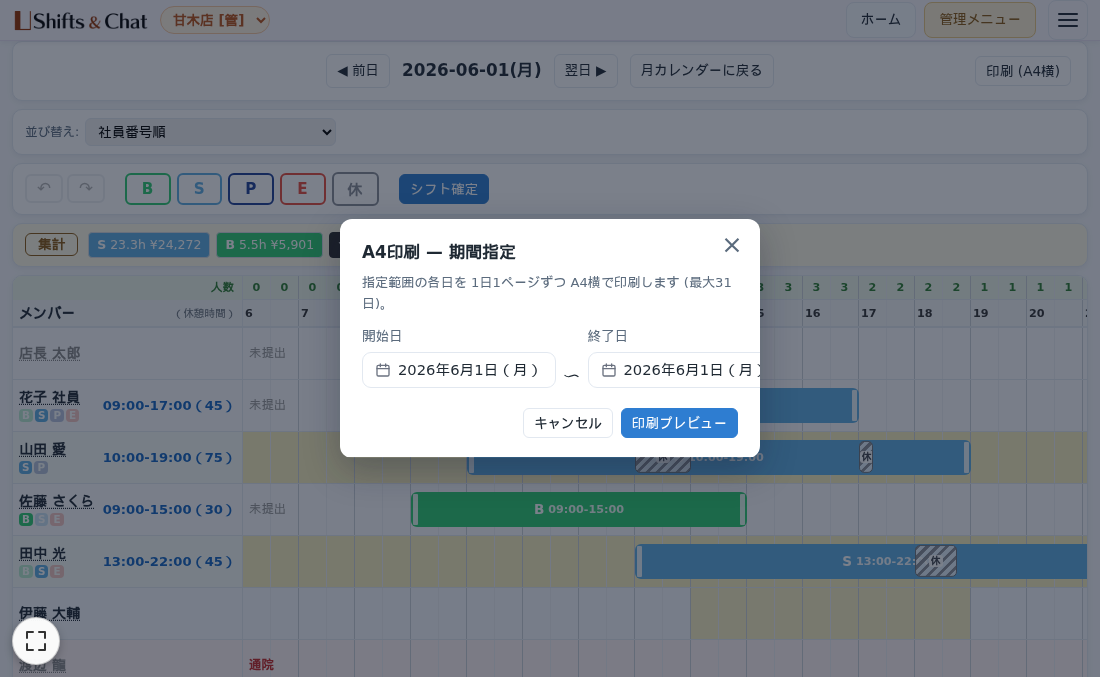Select the 休 break type button
Image resolution: width=1100 pixels, height=677 pixels.
pyautogui.click(x=355, y=189)
